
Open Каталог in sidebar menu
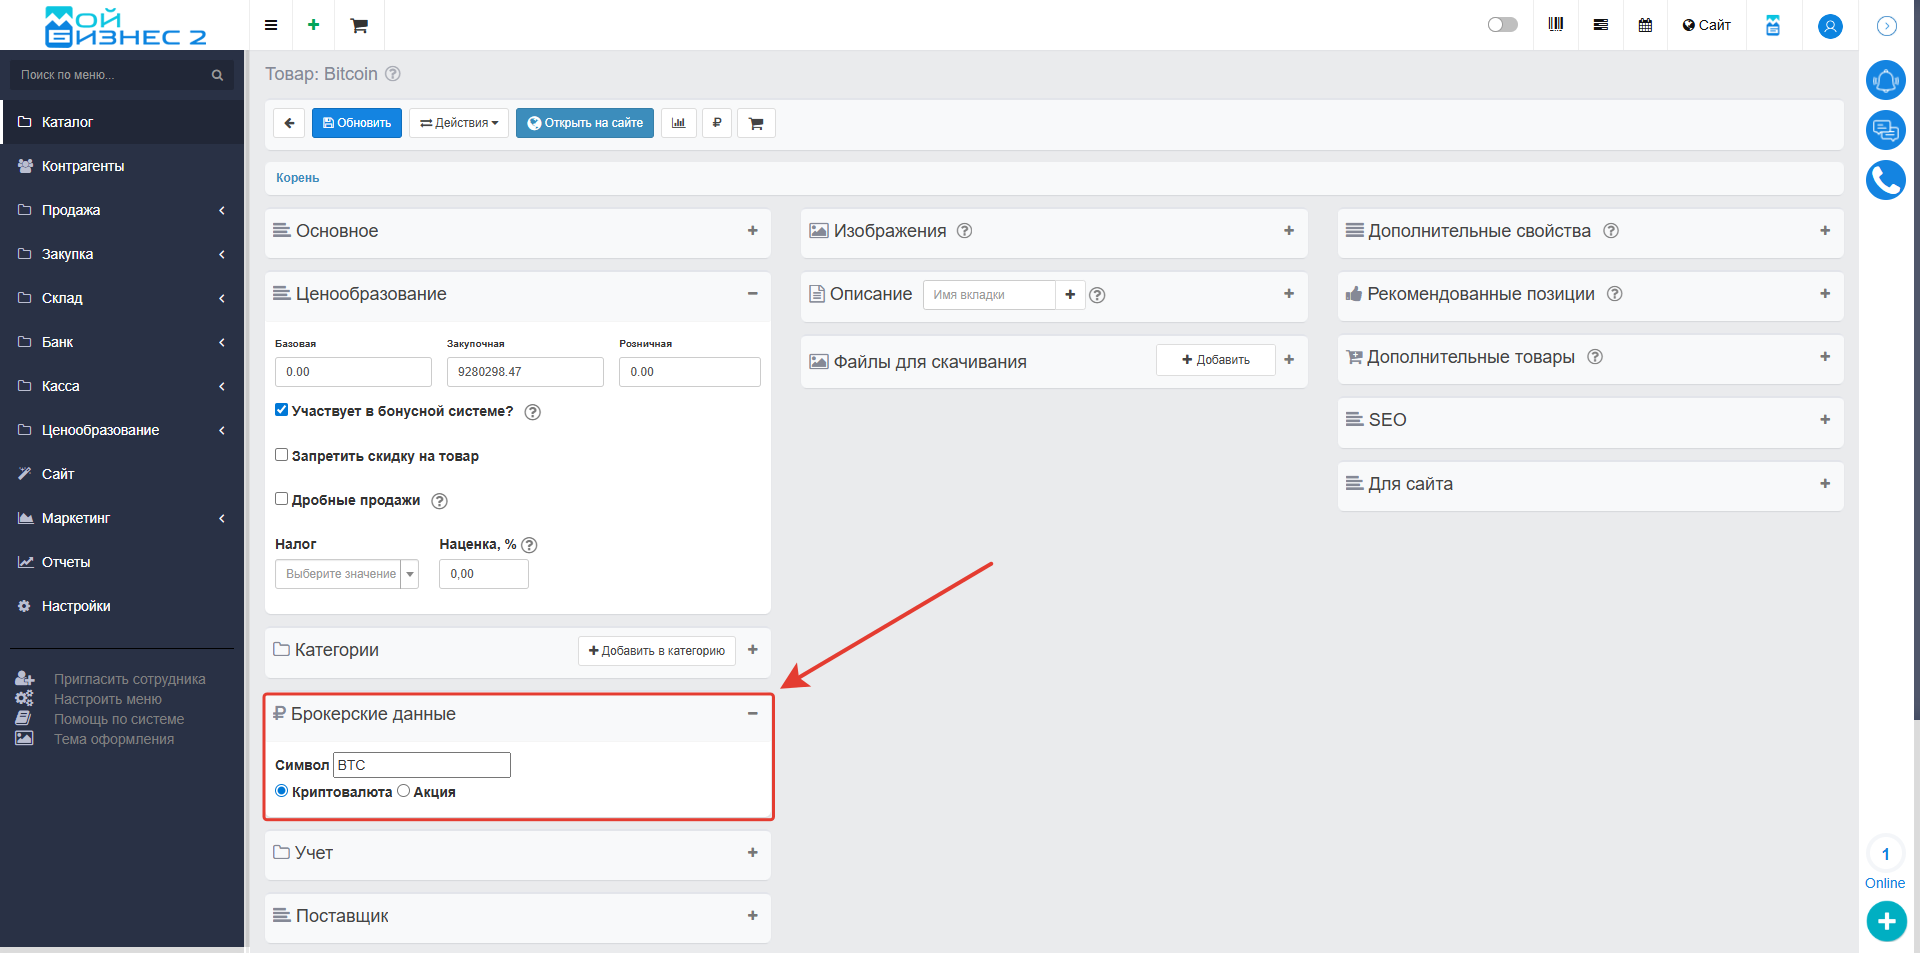[122, 122]
